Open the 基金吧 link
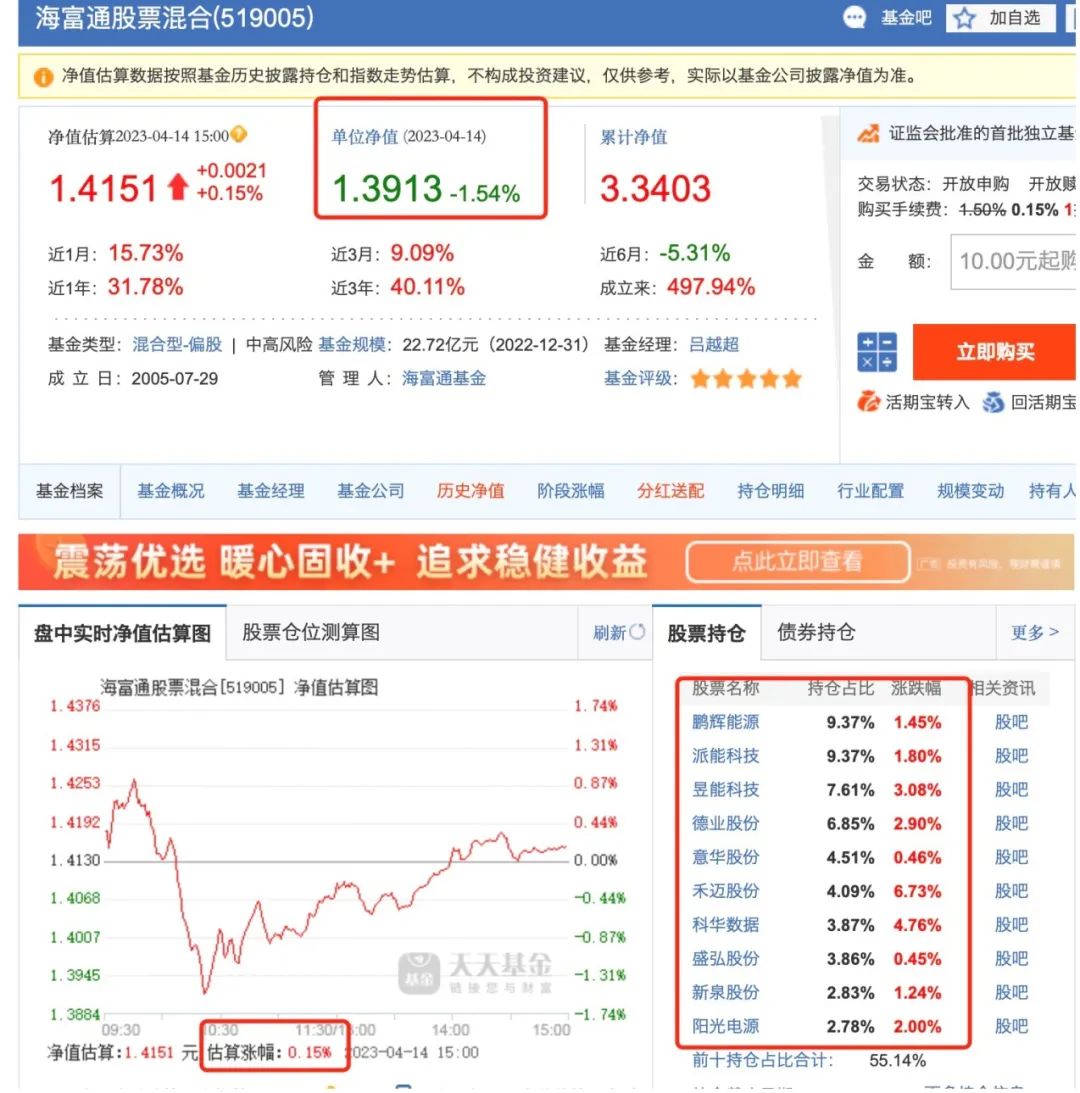The height and width of the screenshot is (1093, 1080). pyautogui.click(x=906, y=17)
